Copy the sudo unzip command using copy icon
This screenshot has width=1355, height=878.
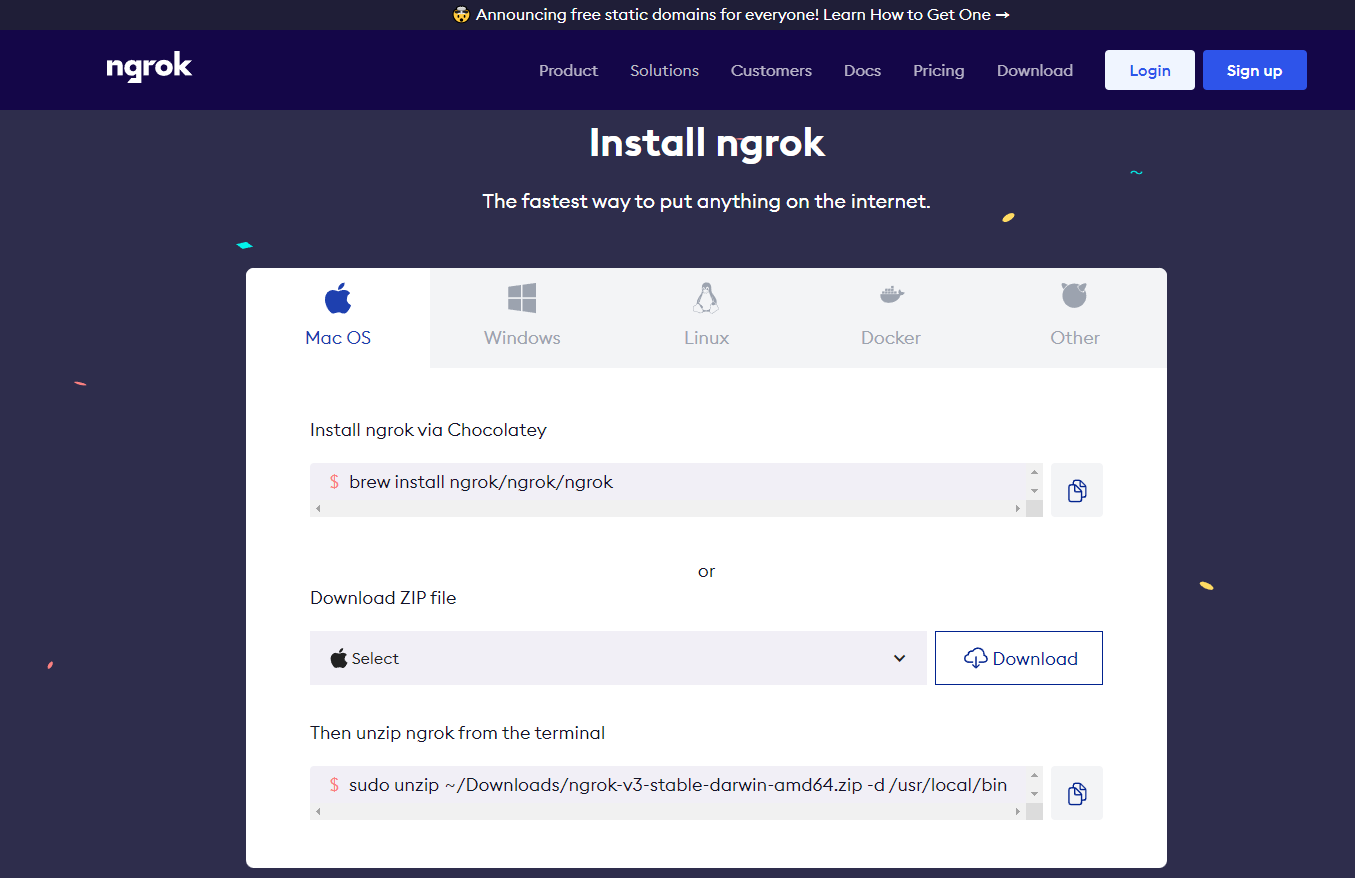[x=1076, y=793]
